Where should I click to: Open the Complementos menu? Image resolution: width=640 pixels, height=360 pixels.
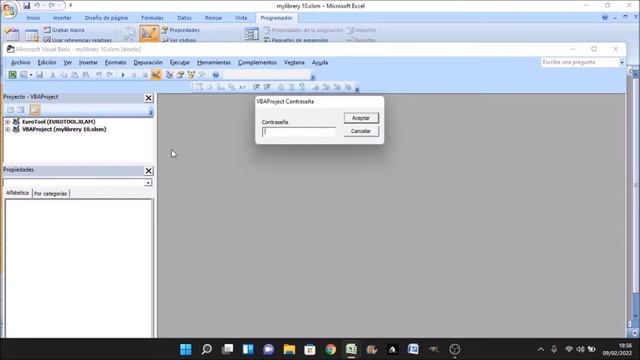click(257, 62)
